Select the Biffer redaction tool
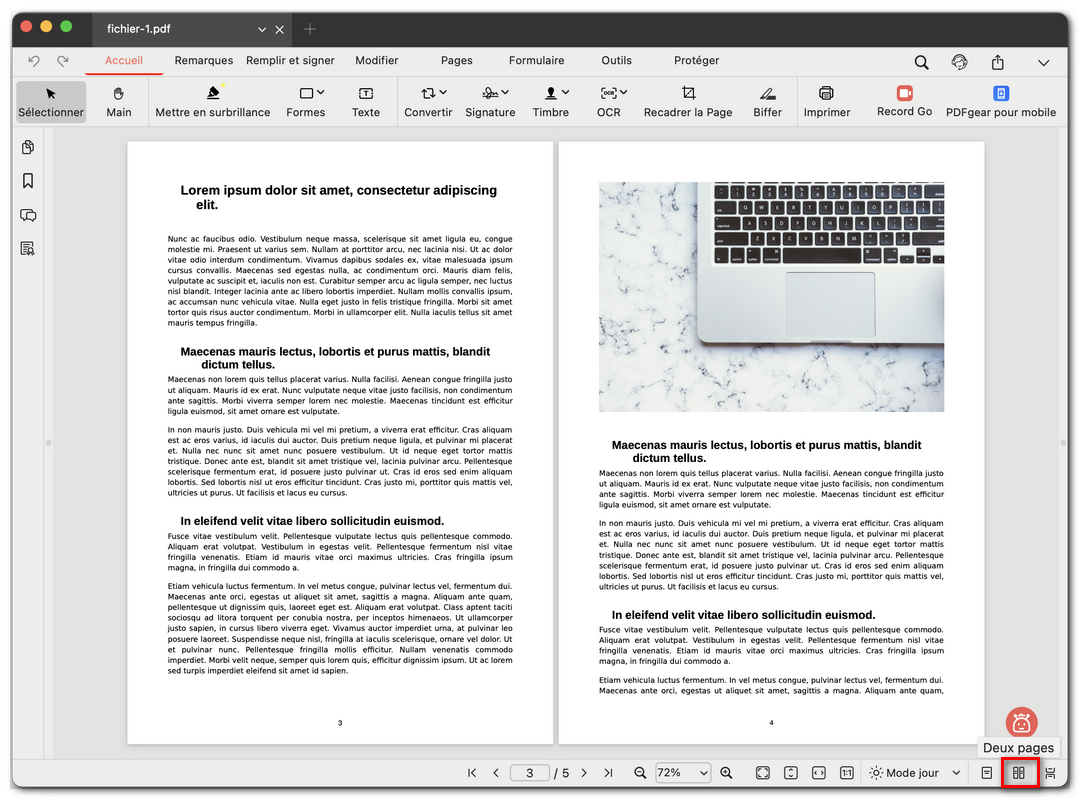 (767, 102)
